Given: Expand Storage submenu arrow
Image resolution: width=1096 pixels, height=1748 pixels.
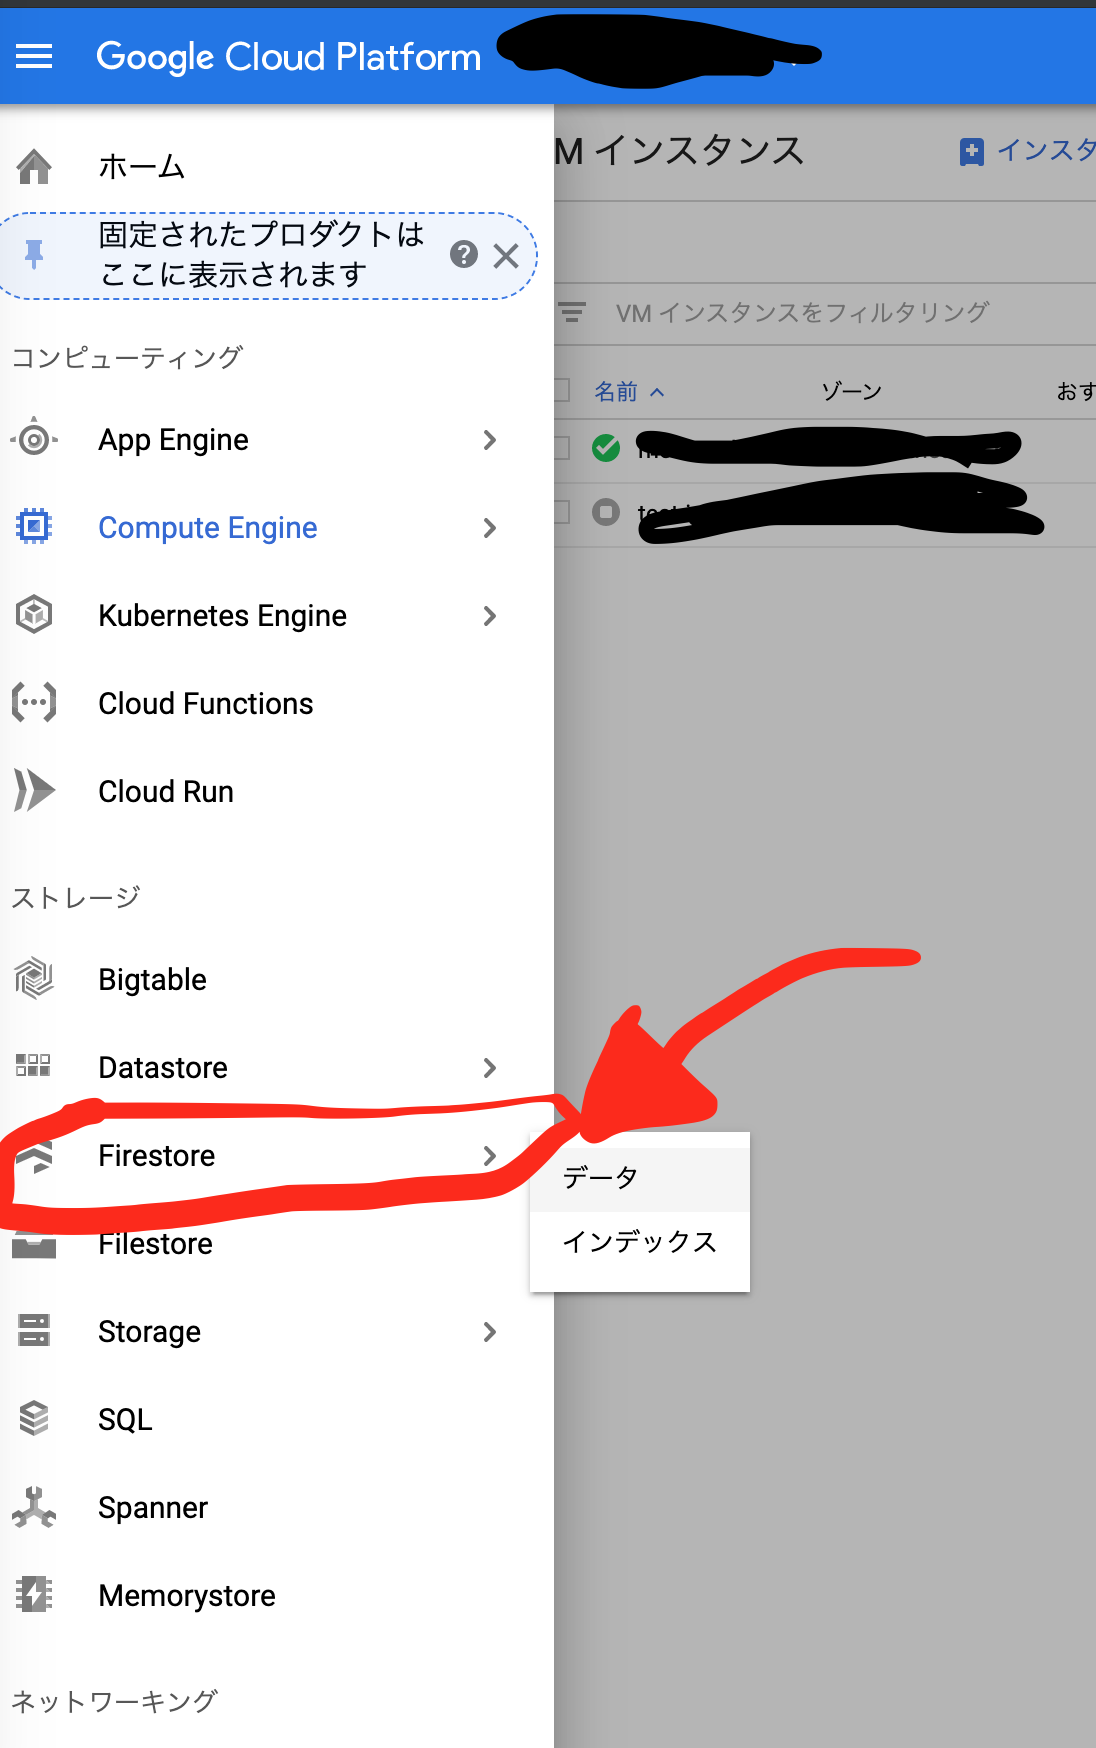Looking at the screenshot, I should pyautogui.click(x=489, y=1332).
